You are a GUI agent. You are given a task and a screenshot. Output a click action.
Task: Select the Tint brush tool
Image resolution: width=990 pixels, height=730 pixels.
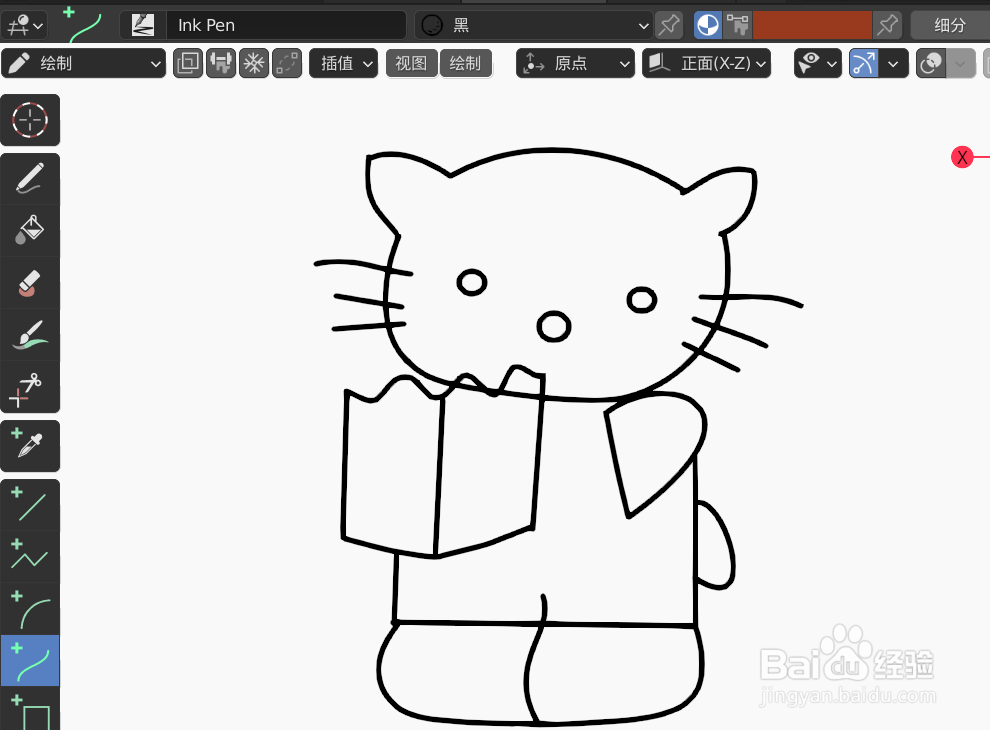pos(30,337)
